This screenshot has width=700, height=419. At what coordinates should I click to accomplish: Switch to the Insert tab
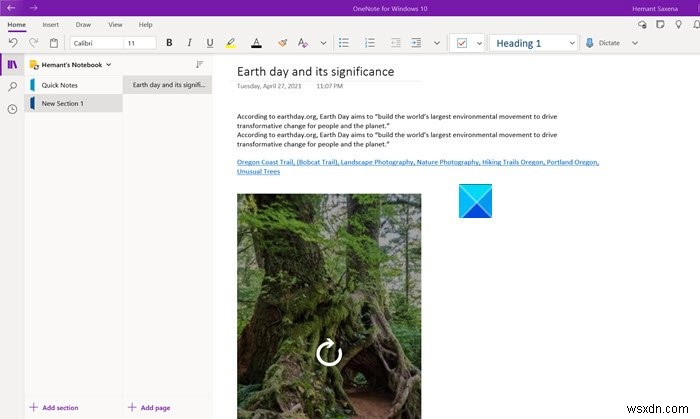click(50, 25)
